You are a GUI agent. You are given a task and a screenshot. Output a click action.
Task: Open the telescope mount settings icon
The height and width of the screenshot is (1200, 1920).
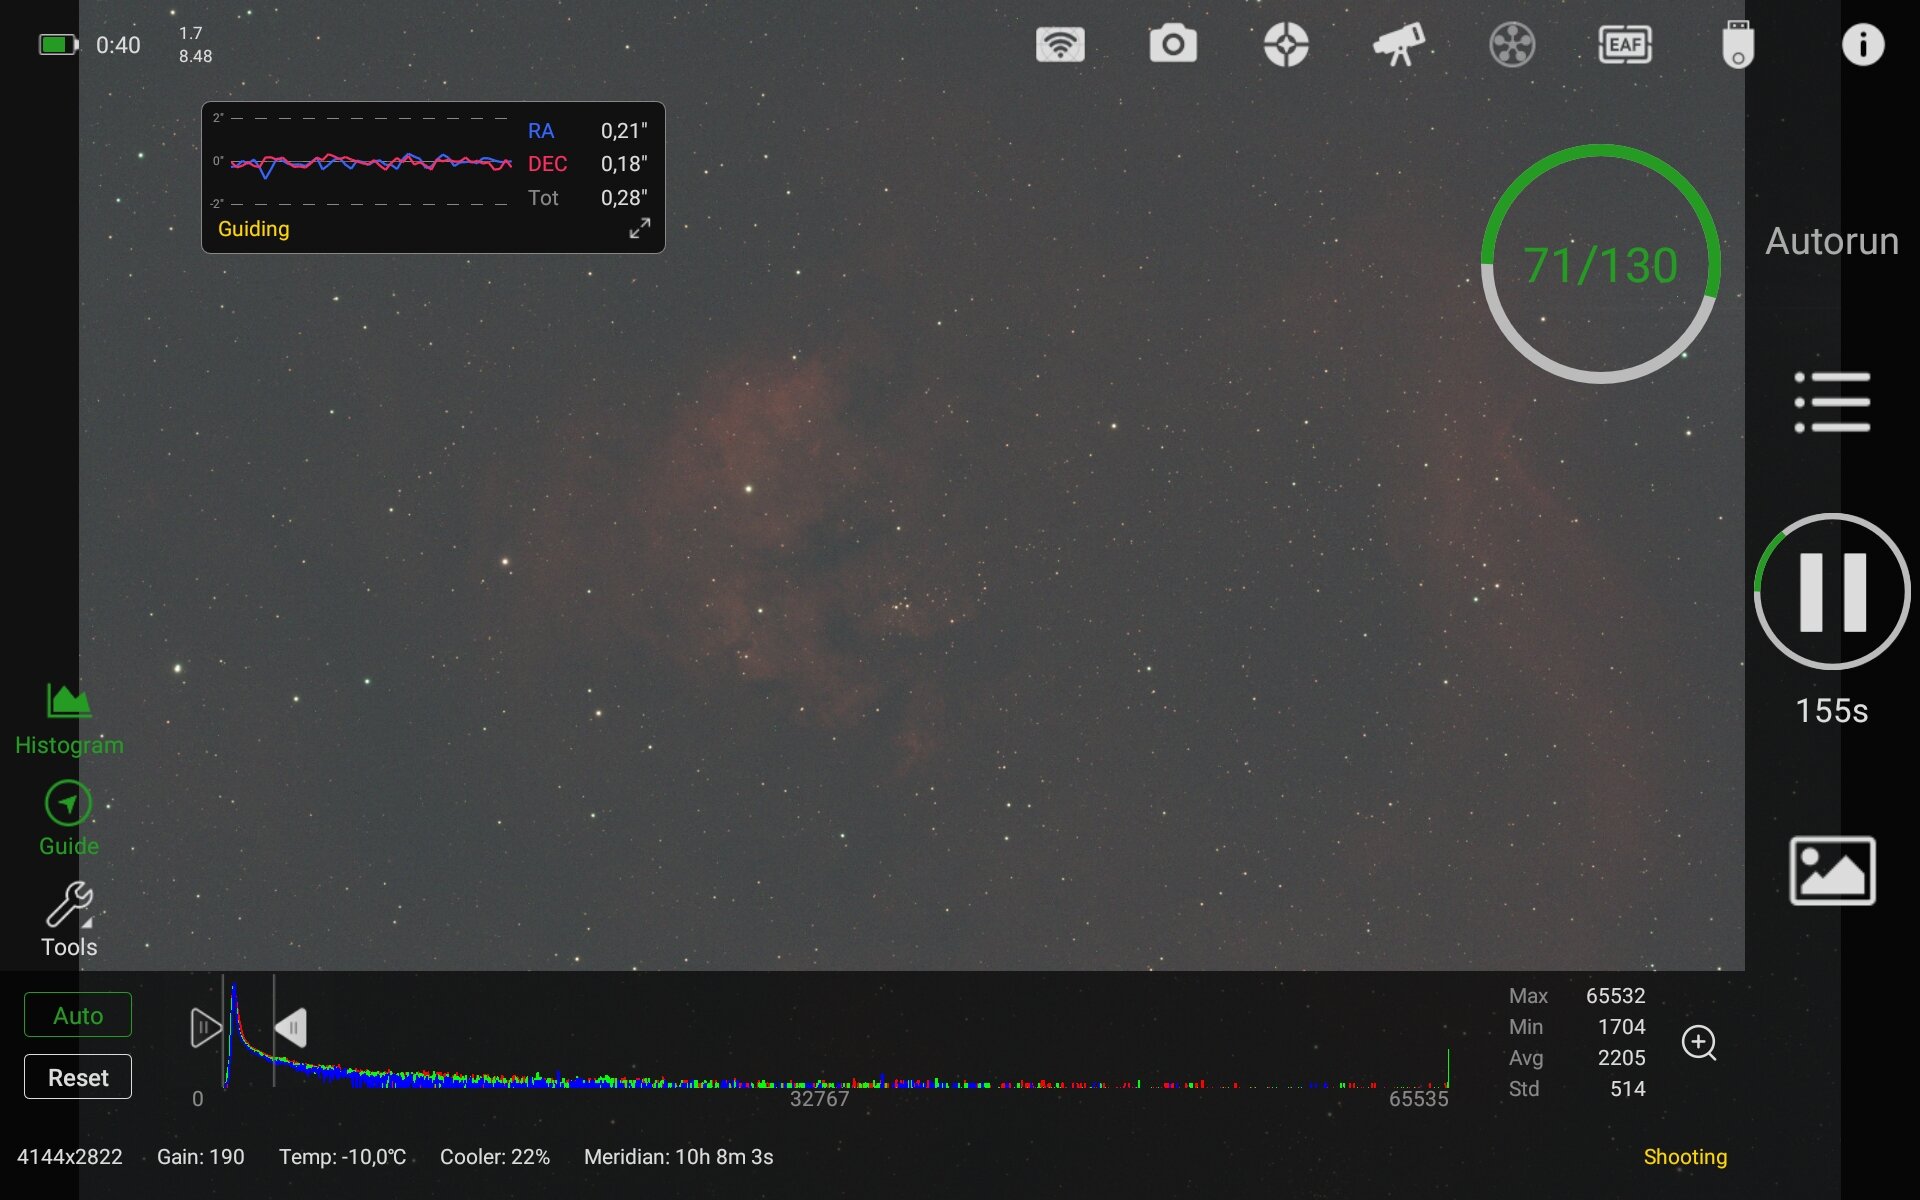[1399, 45]
